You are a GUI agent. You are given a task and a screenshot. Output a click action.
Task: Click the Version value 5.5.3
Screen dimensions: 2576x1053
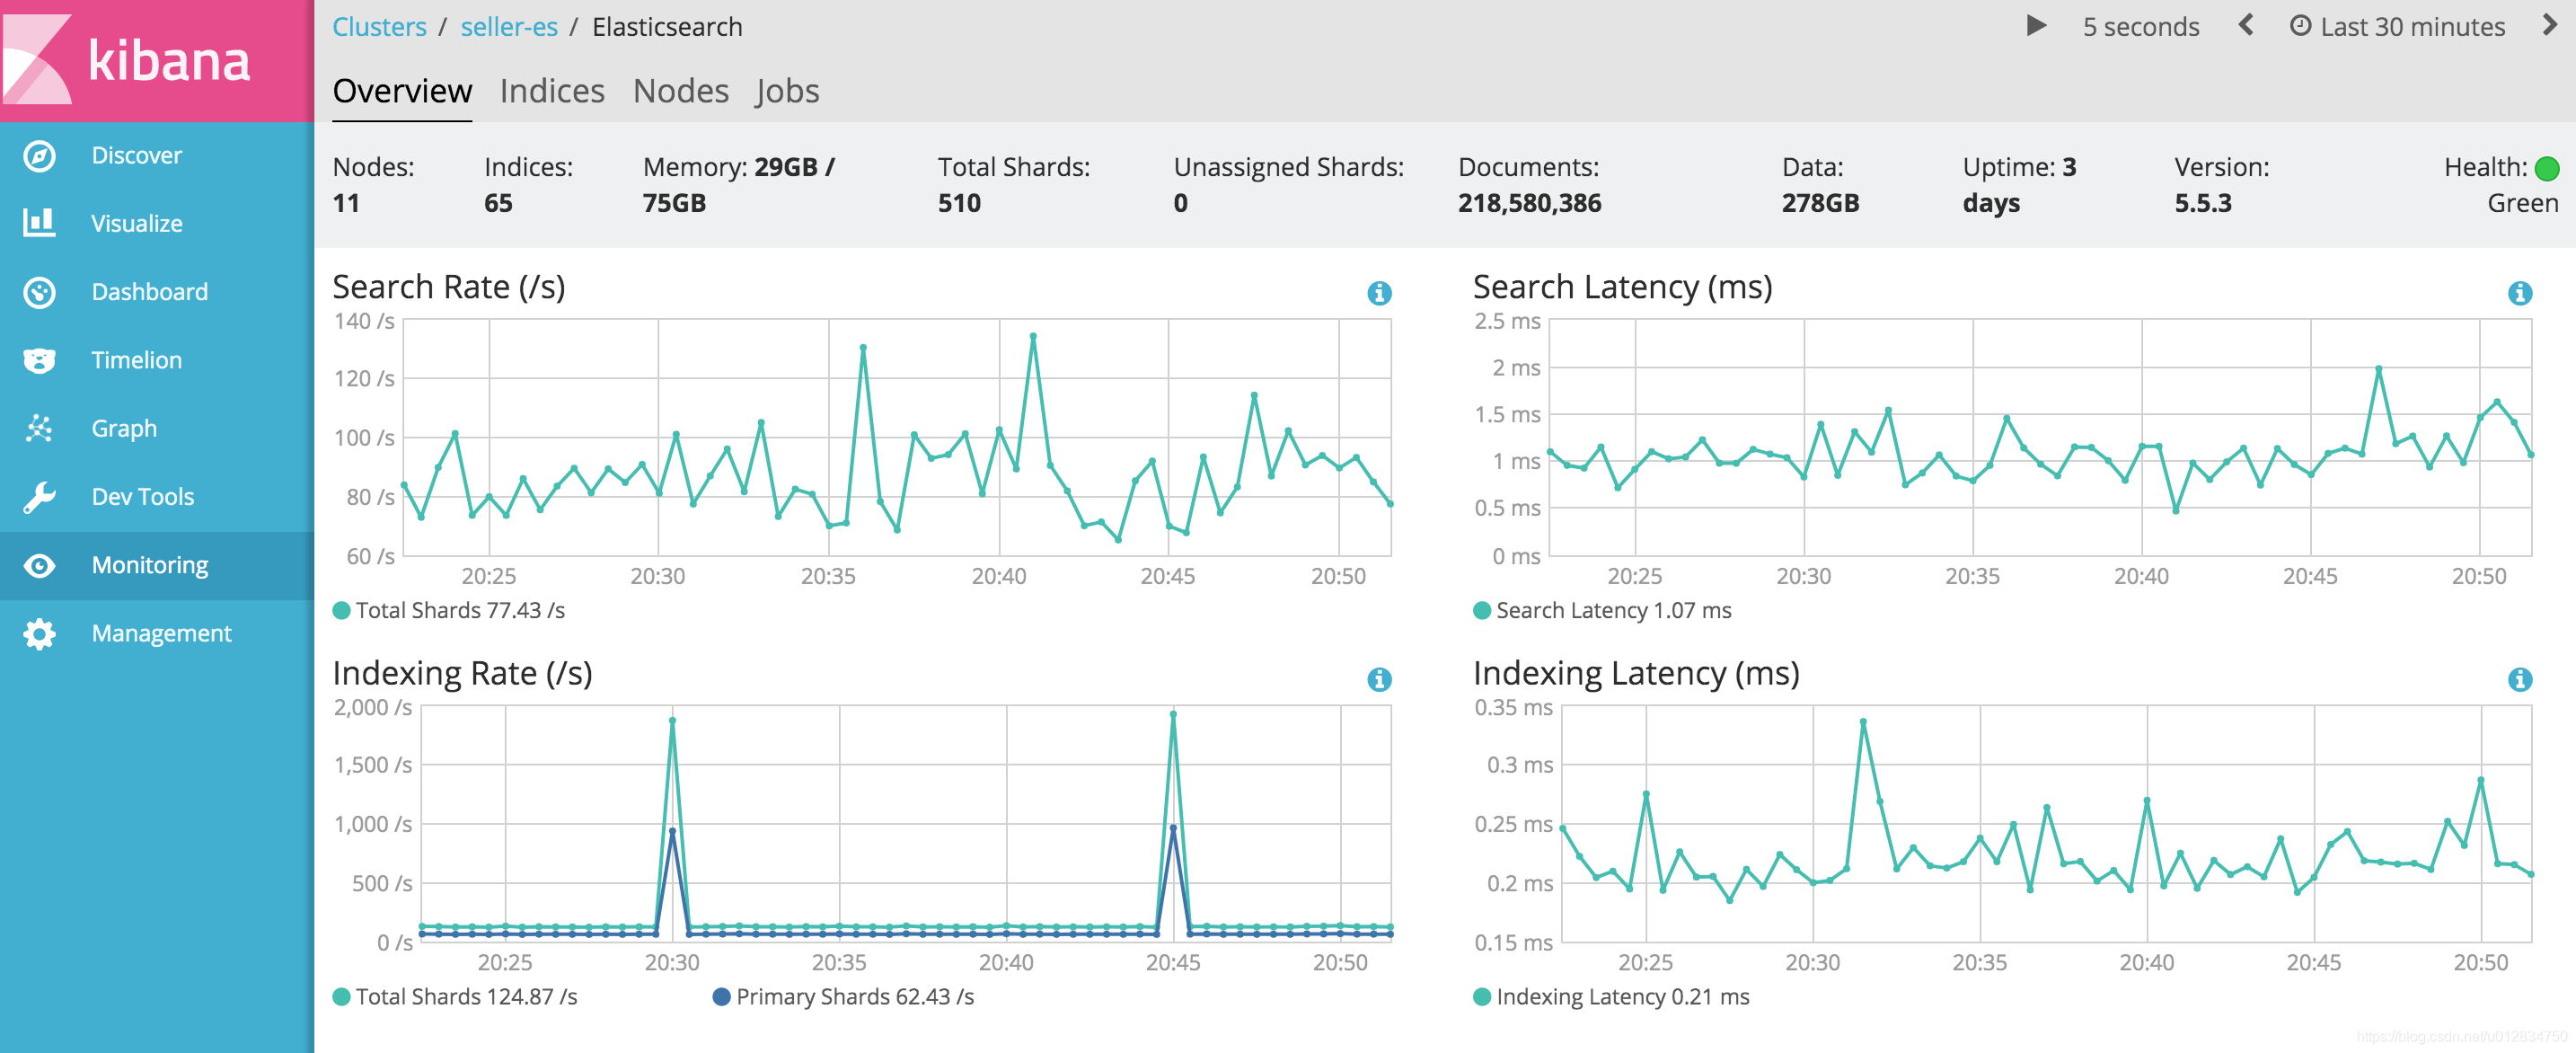2203,203
